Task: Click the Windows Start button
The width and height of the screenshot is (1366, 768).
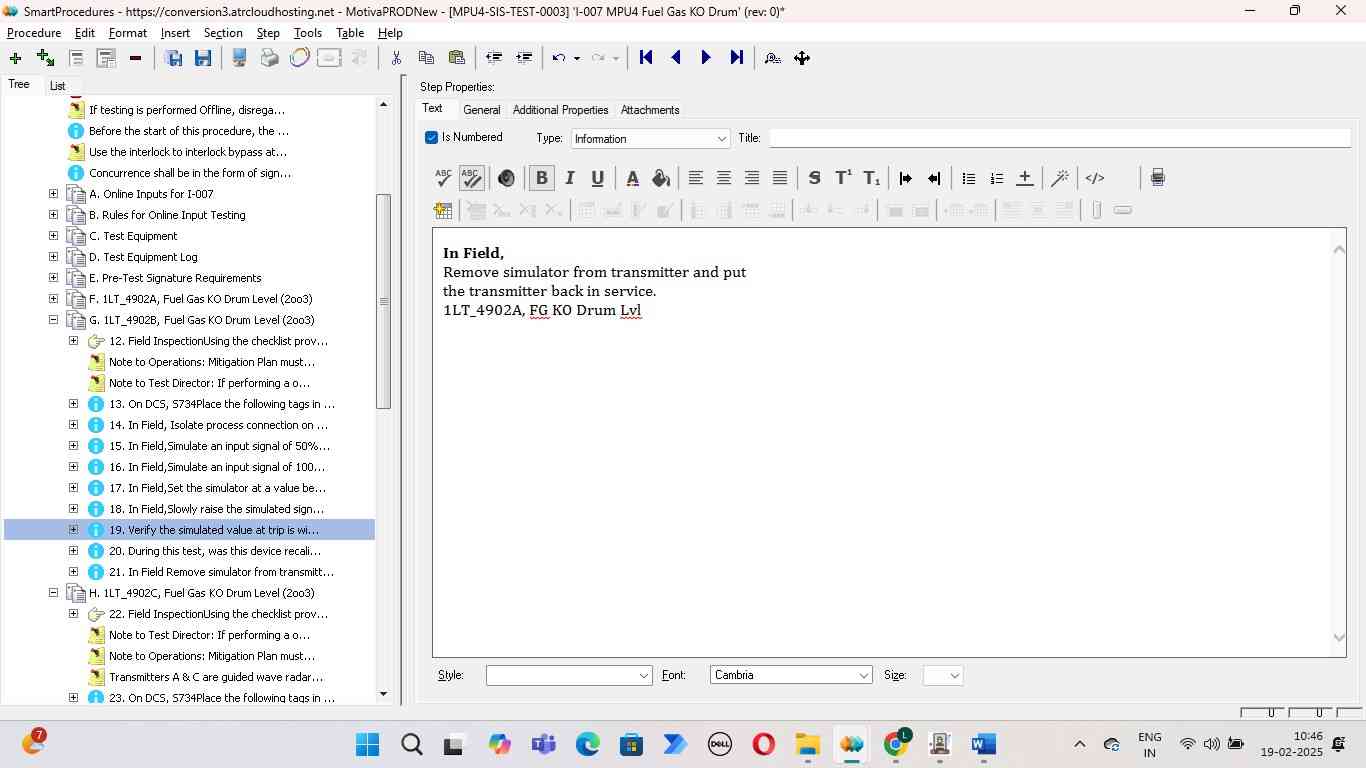Action: click(x=367, y=745)
